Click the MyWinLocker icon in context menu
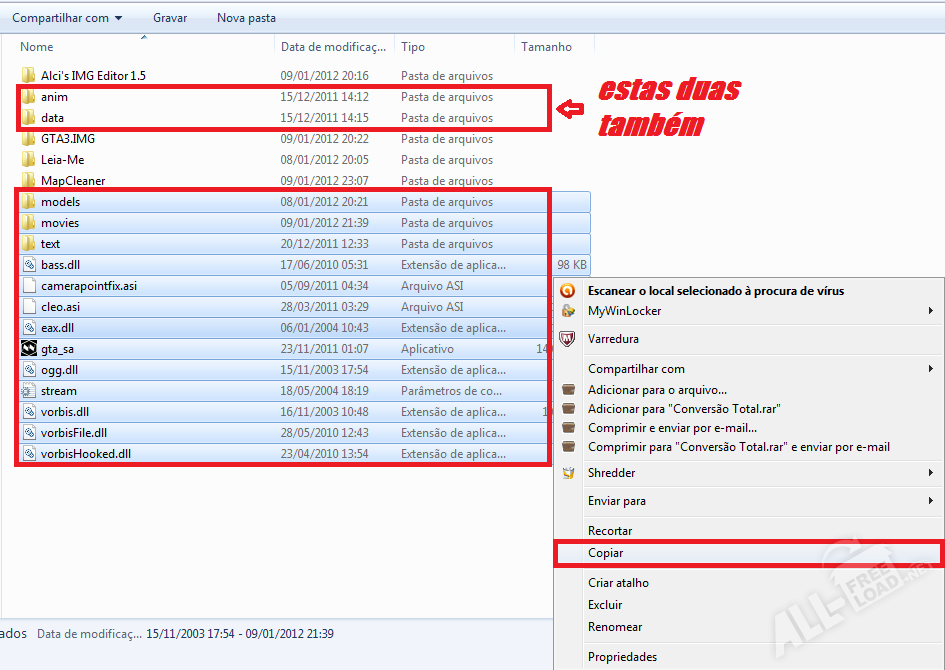945x670 pixels. (x=568, y=312)
